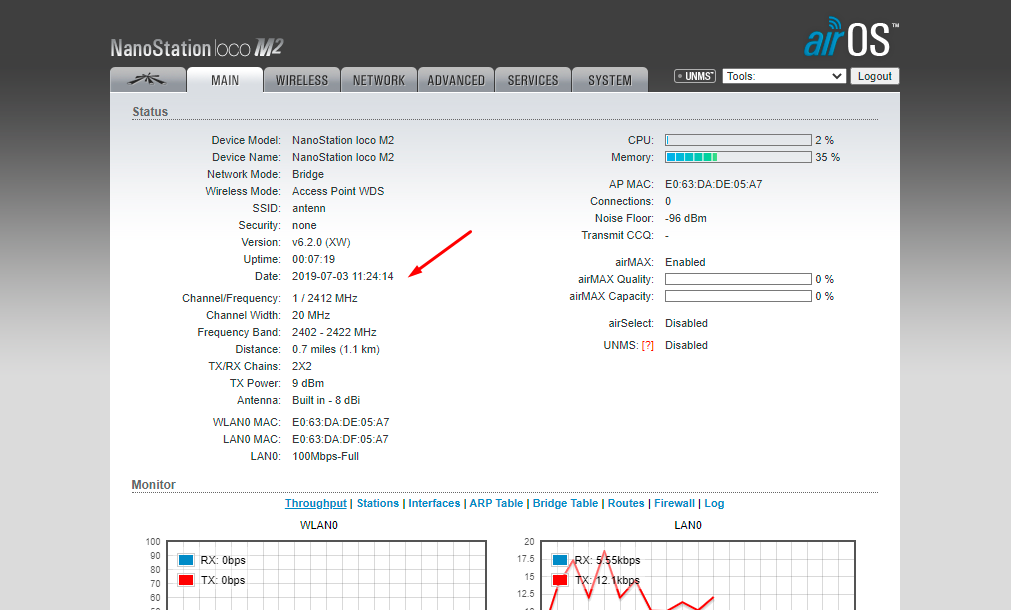Click the CPU usage bar

pyautogui.click(x=738, y=140)
